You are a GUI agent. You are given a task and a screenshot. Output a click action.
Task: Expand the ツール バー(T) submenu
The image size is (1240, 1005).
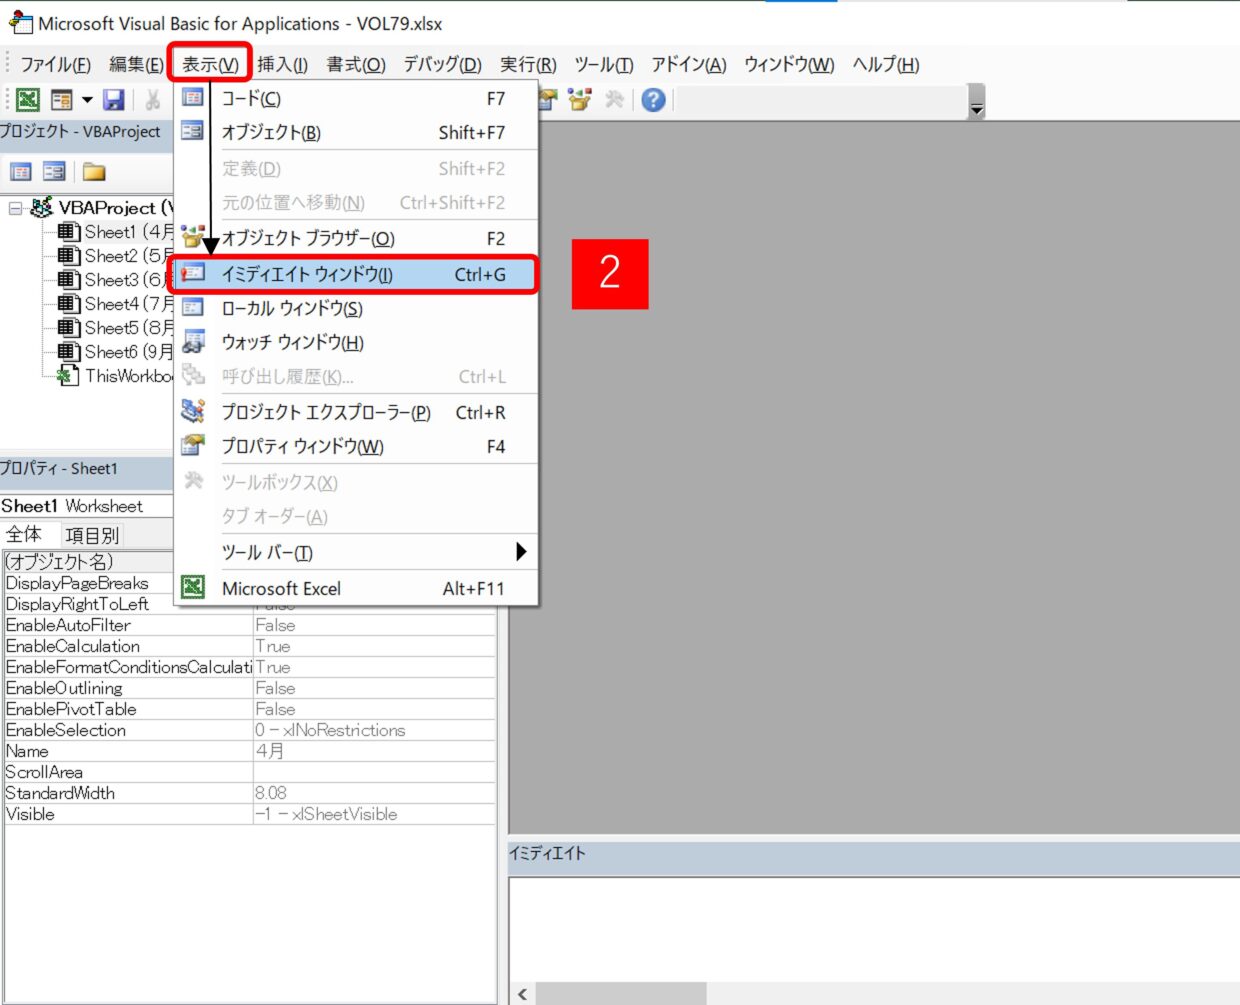point(357,553)
